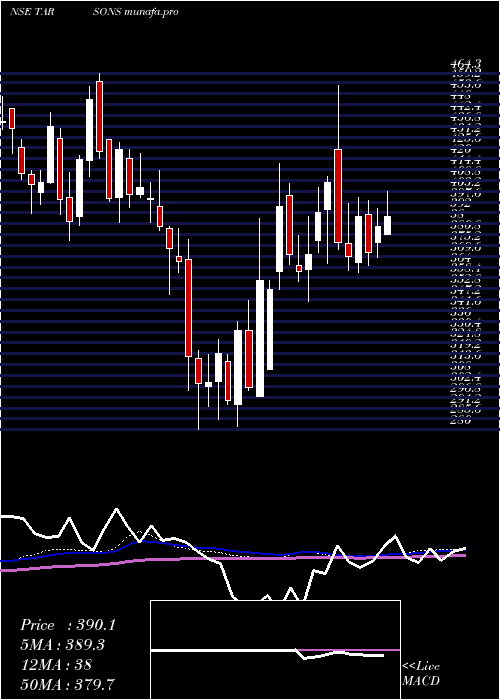This screenshot has height=700, width=500.
Task: Click the 'NSE TAR SONS munafa.pro' chart title
Action: click(x=94, y=12)
